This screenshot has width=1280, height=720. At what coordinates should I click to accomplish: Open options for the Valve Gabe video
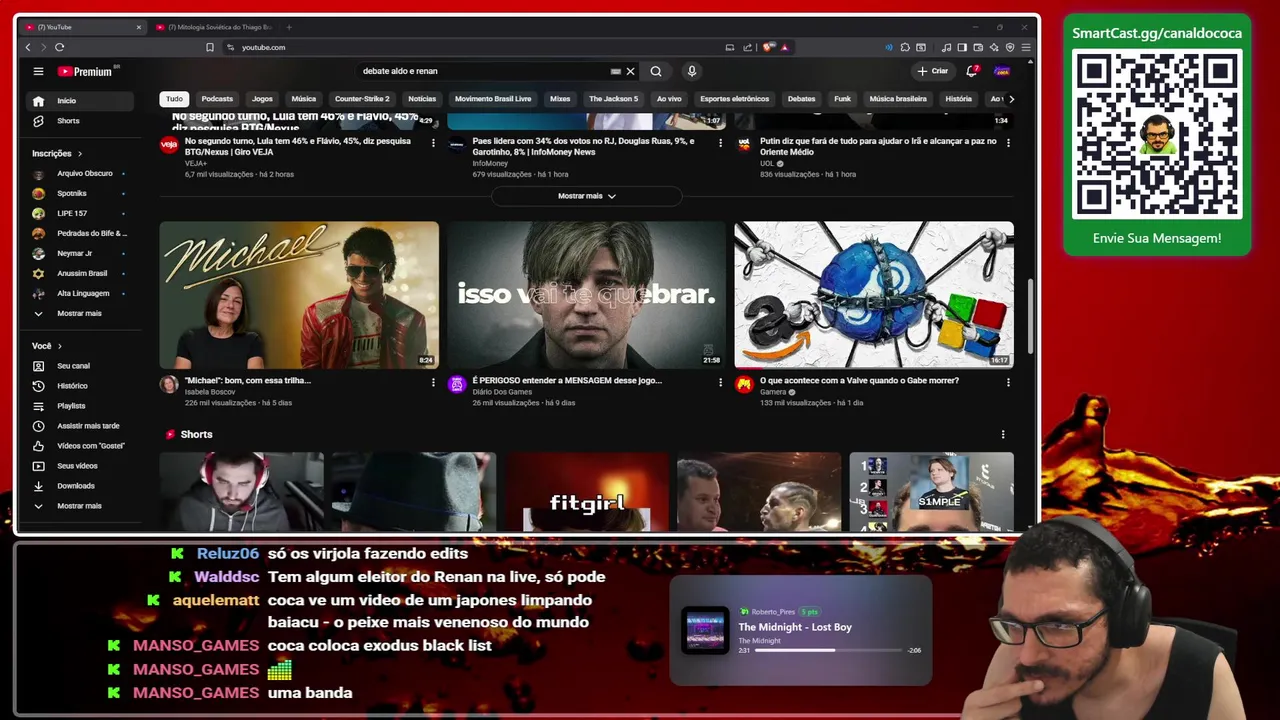click(1008, 382)
